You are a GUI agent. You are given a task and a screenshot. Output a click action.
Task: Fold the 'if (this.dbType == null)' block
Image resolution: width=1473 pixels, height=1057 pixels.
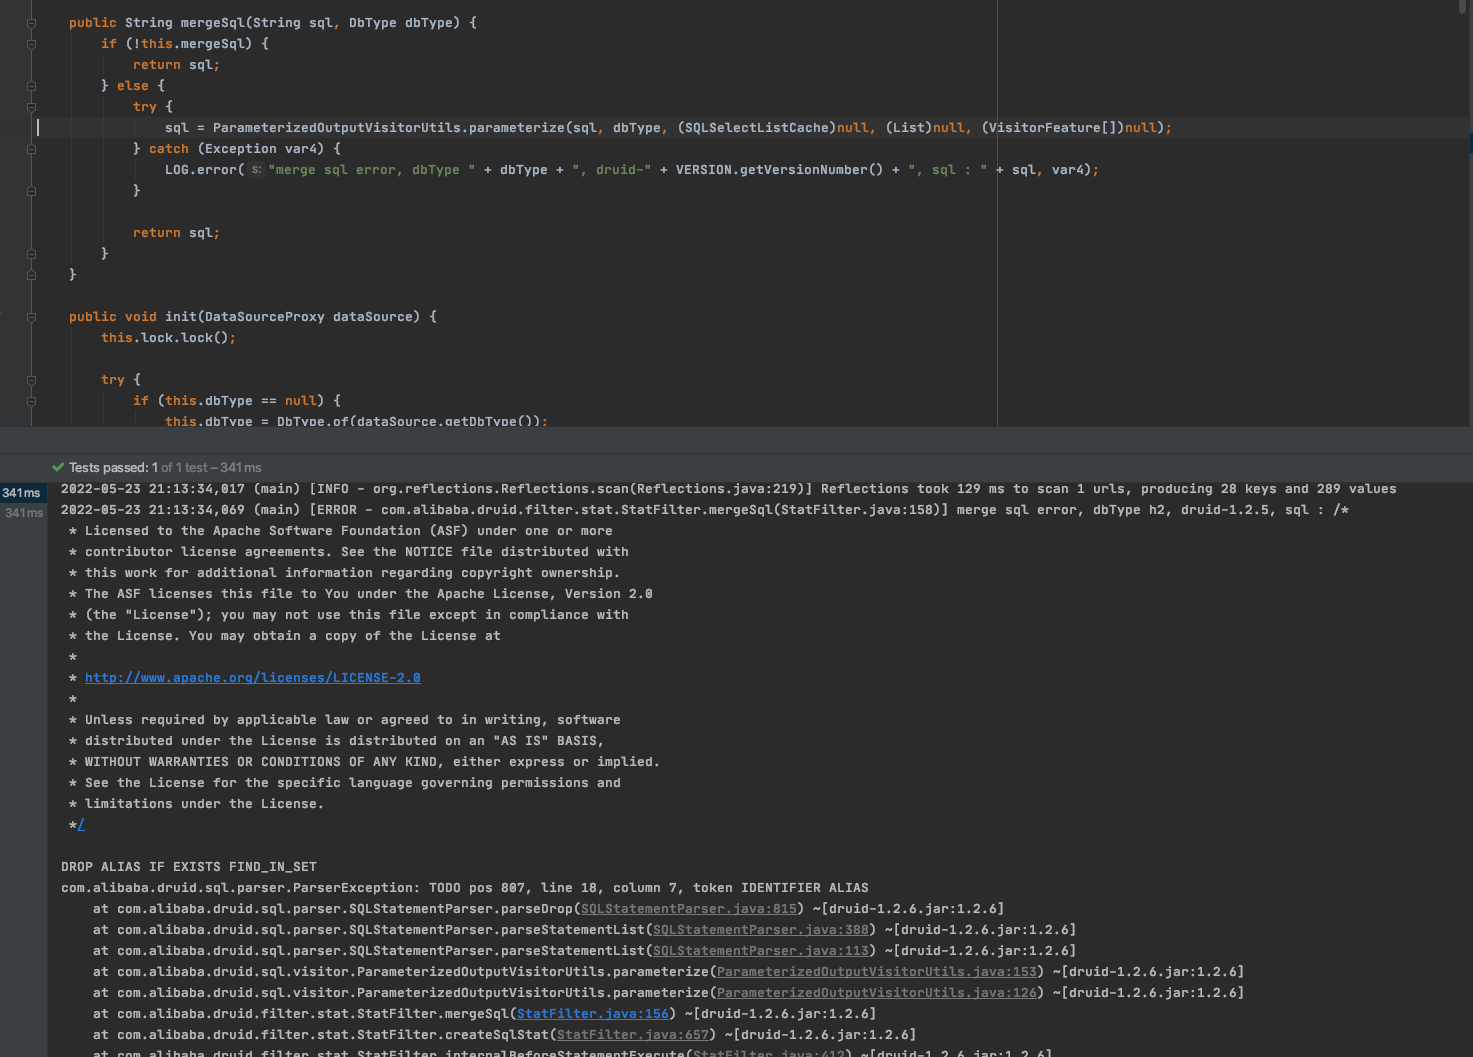(31, 401)
